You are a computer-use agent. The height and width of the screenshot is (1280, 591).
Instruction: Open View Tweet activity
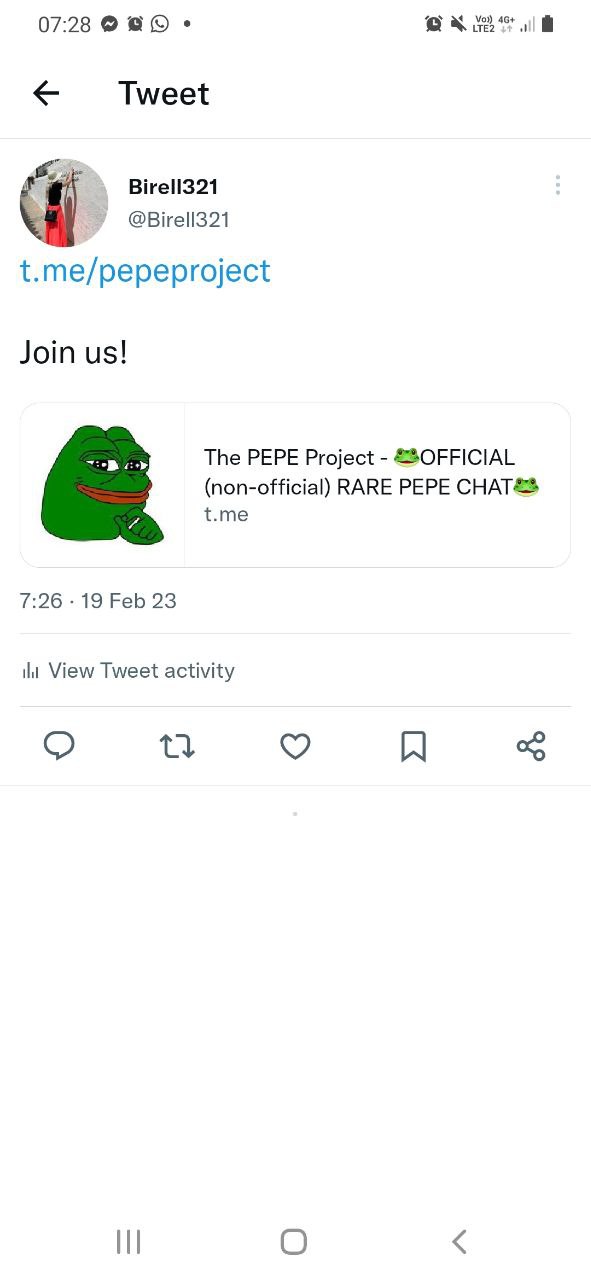click(x=141, y=671)
